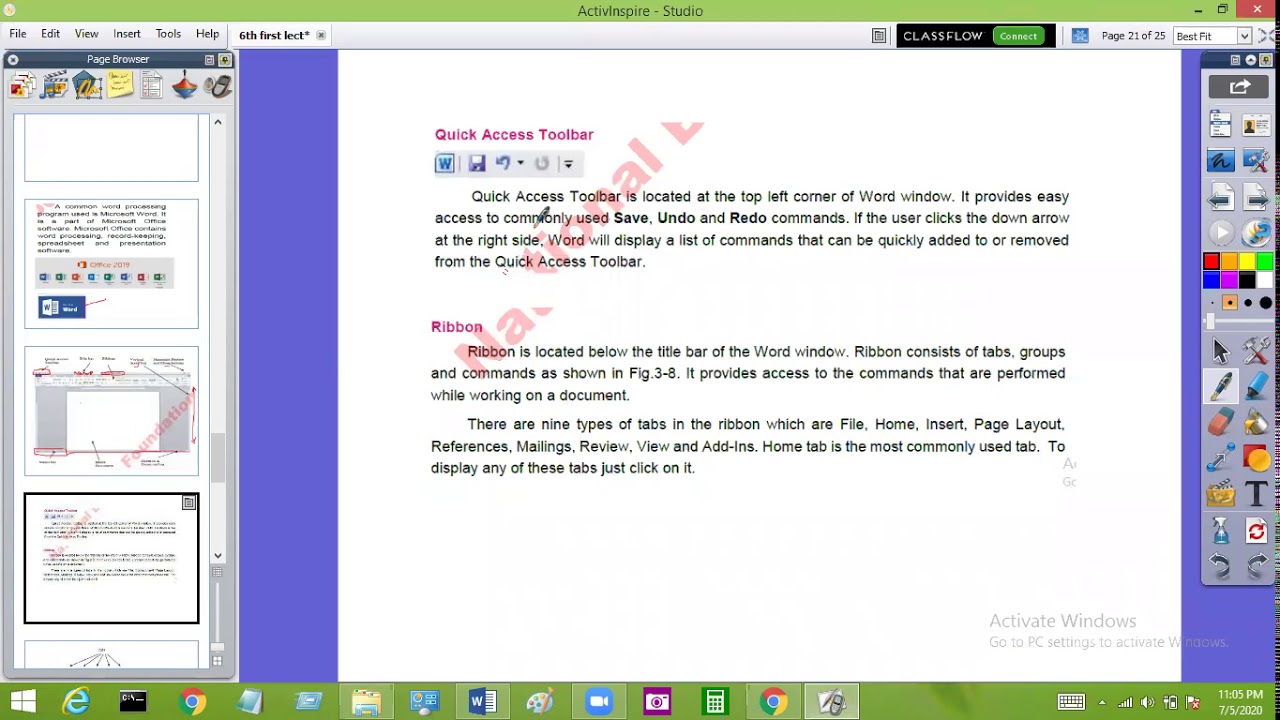
Task: Click the Clear spray bottle tool
Action: click(x=1221, y=531)
